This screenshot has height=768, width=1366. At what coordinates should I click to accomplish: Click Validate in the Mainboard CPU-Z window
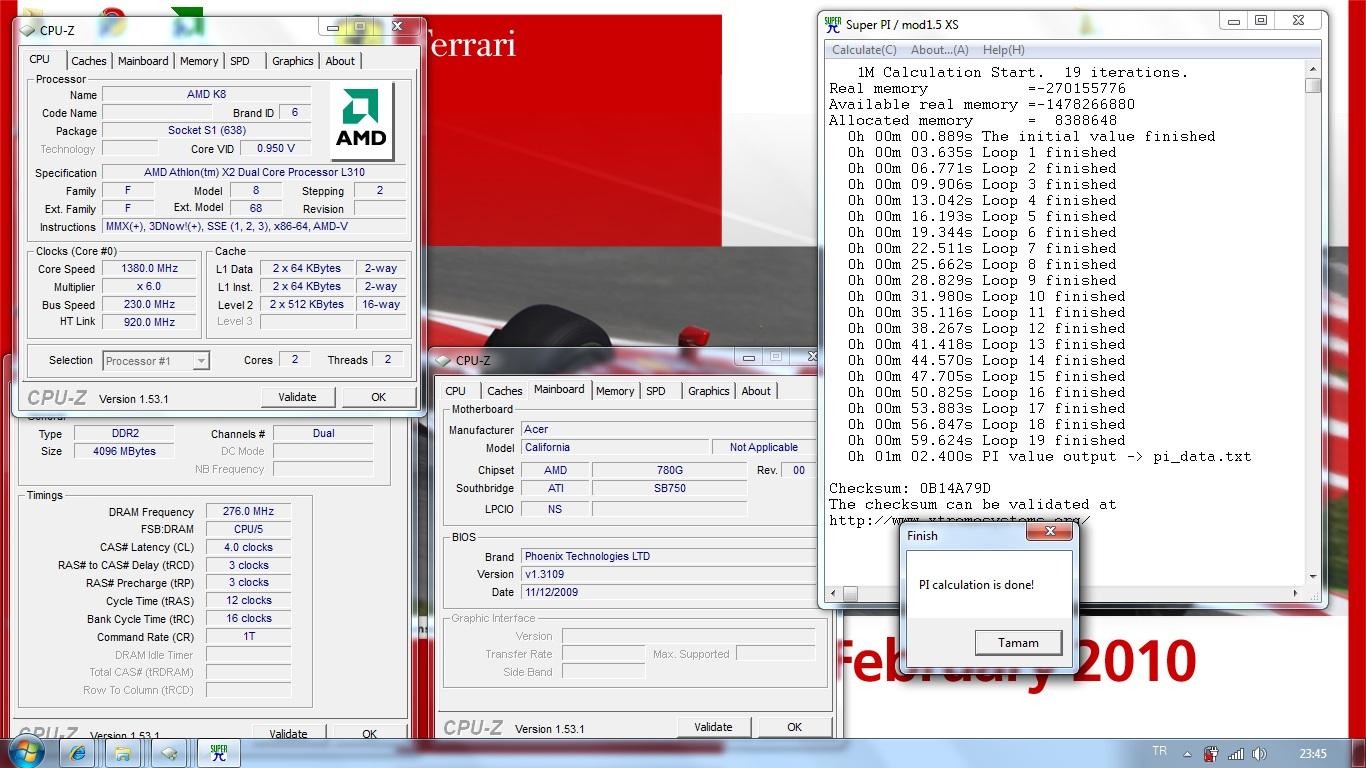pyautogui.click(x=713, y=727)
